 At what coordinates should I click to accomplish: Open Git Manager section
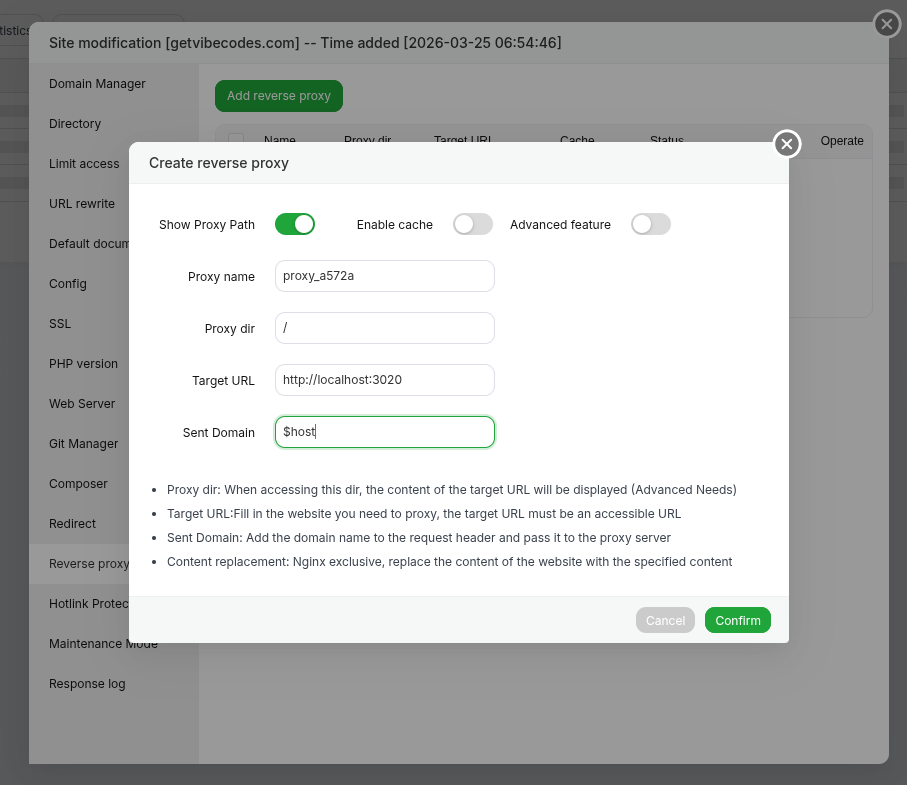coord(83,444)
